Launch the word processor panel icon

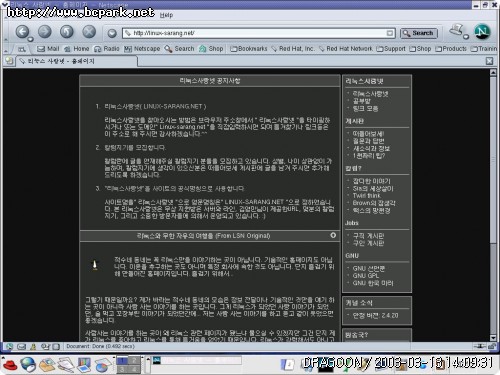(66, 365)
